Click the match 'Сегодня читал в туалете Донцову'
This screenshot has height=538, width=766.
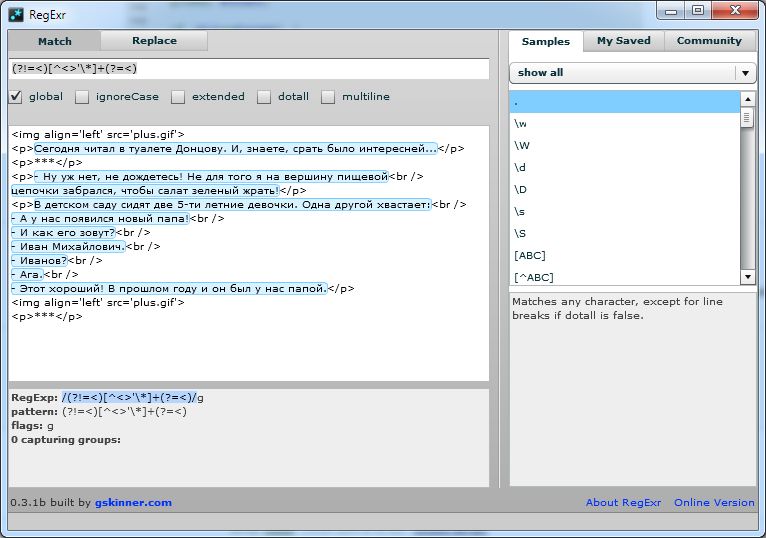235,149
